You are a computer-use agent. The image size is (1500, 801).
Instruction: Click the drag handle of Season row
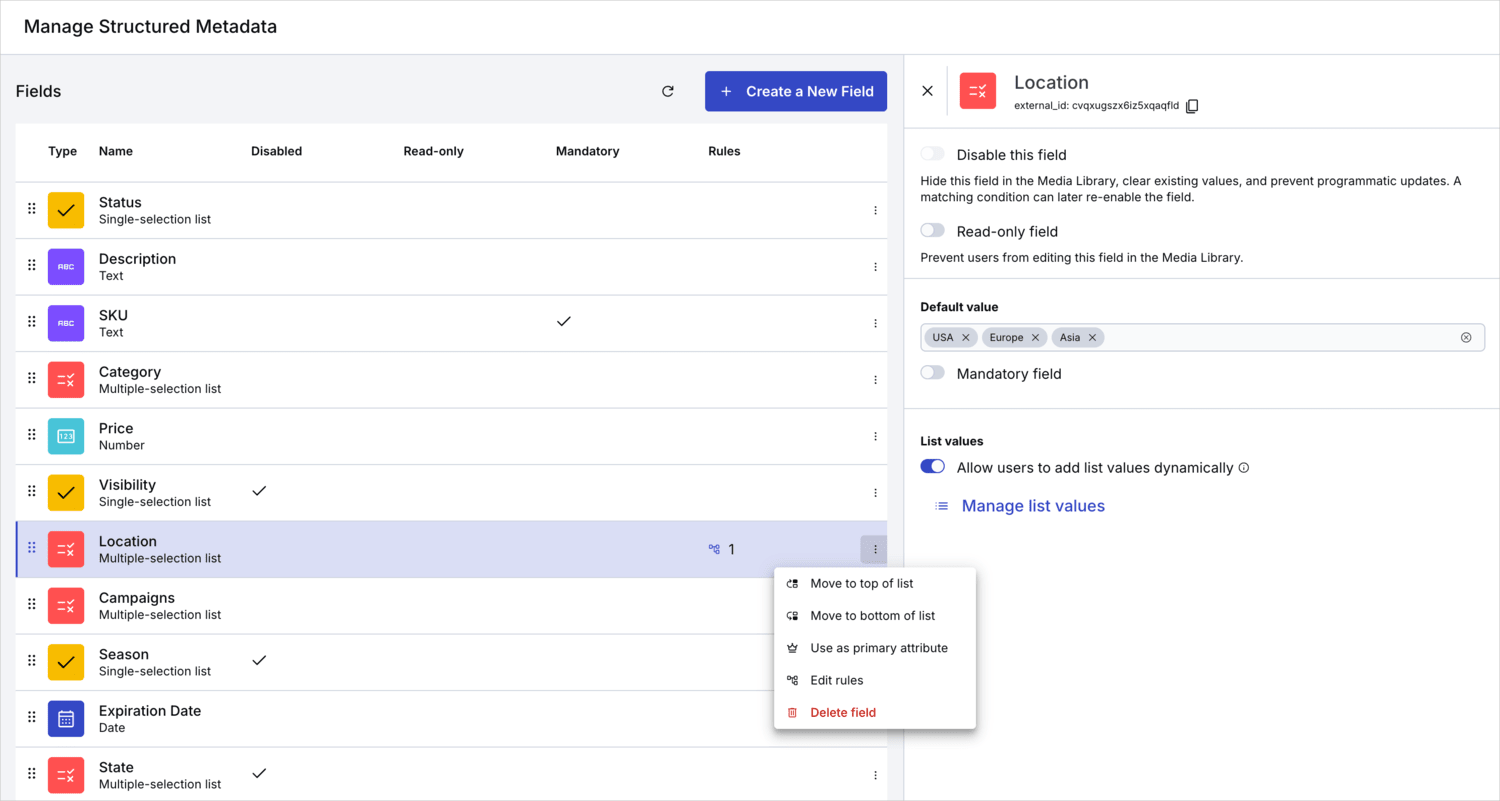point(31,661)
